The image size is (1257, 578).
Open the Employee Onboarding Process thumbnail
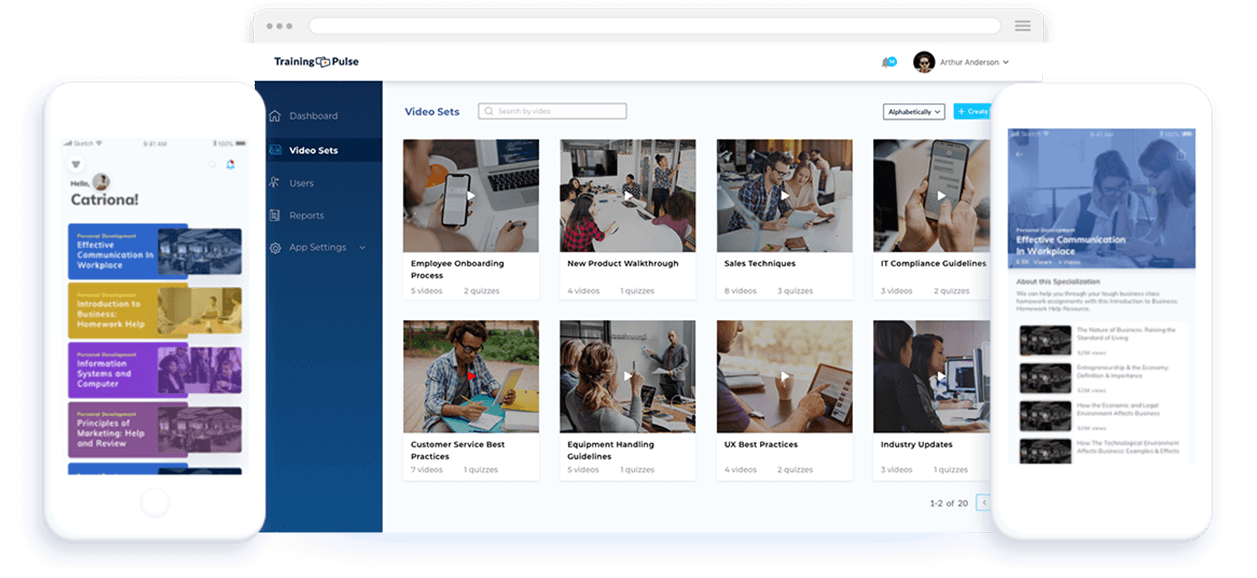click(x=471, y=195)
